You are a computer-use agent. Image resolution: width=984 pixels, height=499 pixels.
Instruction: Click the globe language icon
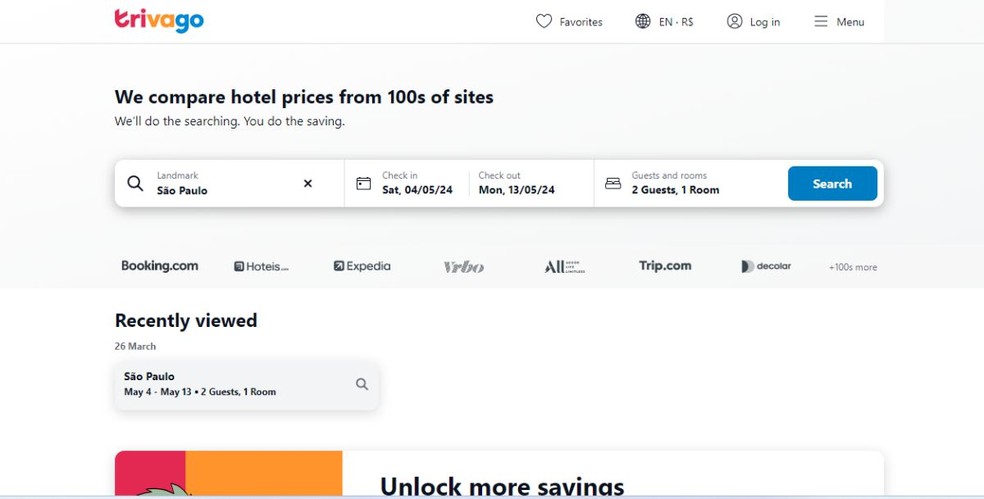tap(643, 21)
